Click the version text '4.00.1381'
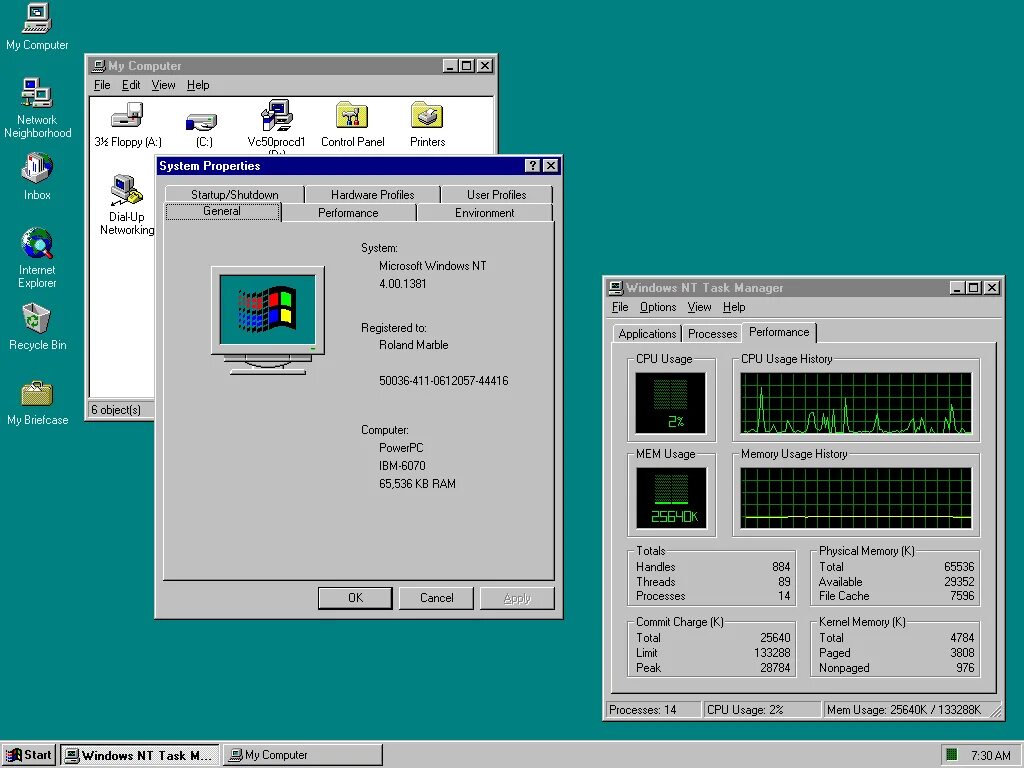The height and width of the screenshot is (768, 1024). pos(402,284)
